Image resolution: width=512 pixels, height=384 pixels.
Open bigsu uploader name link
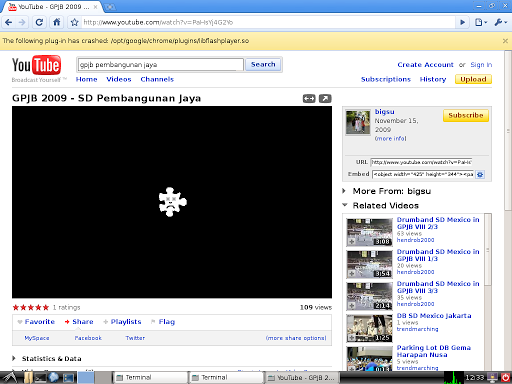(x=384, y=112)
